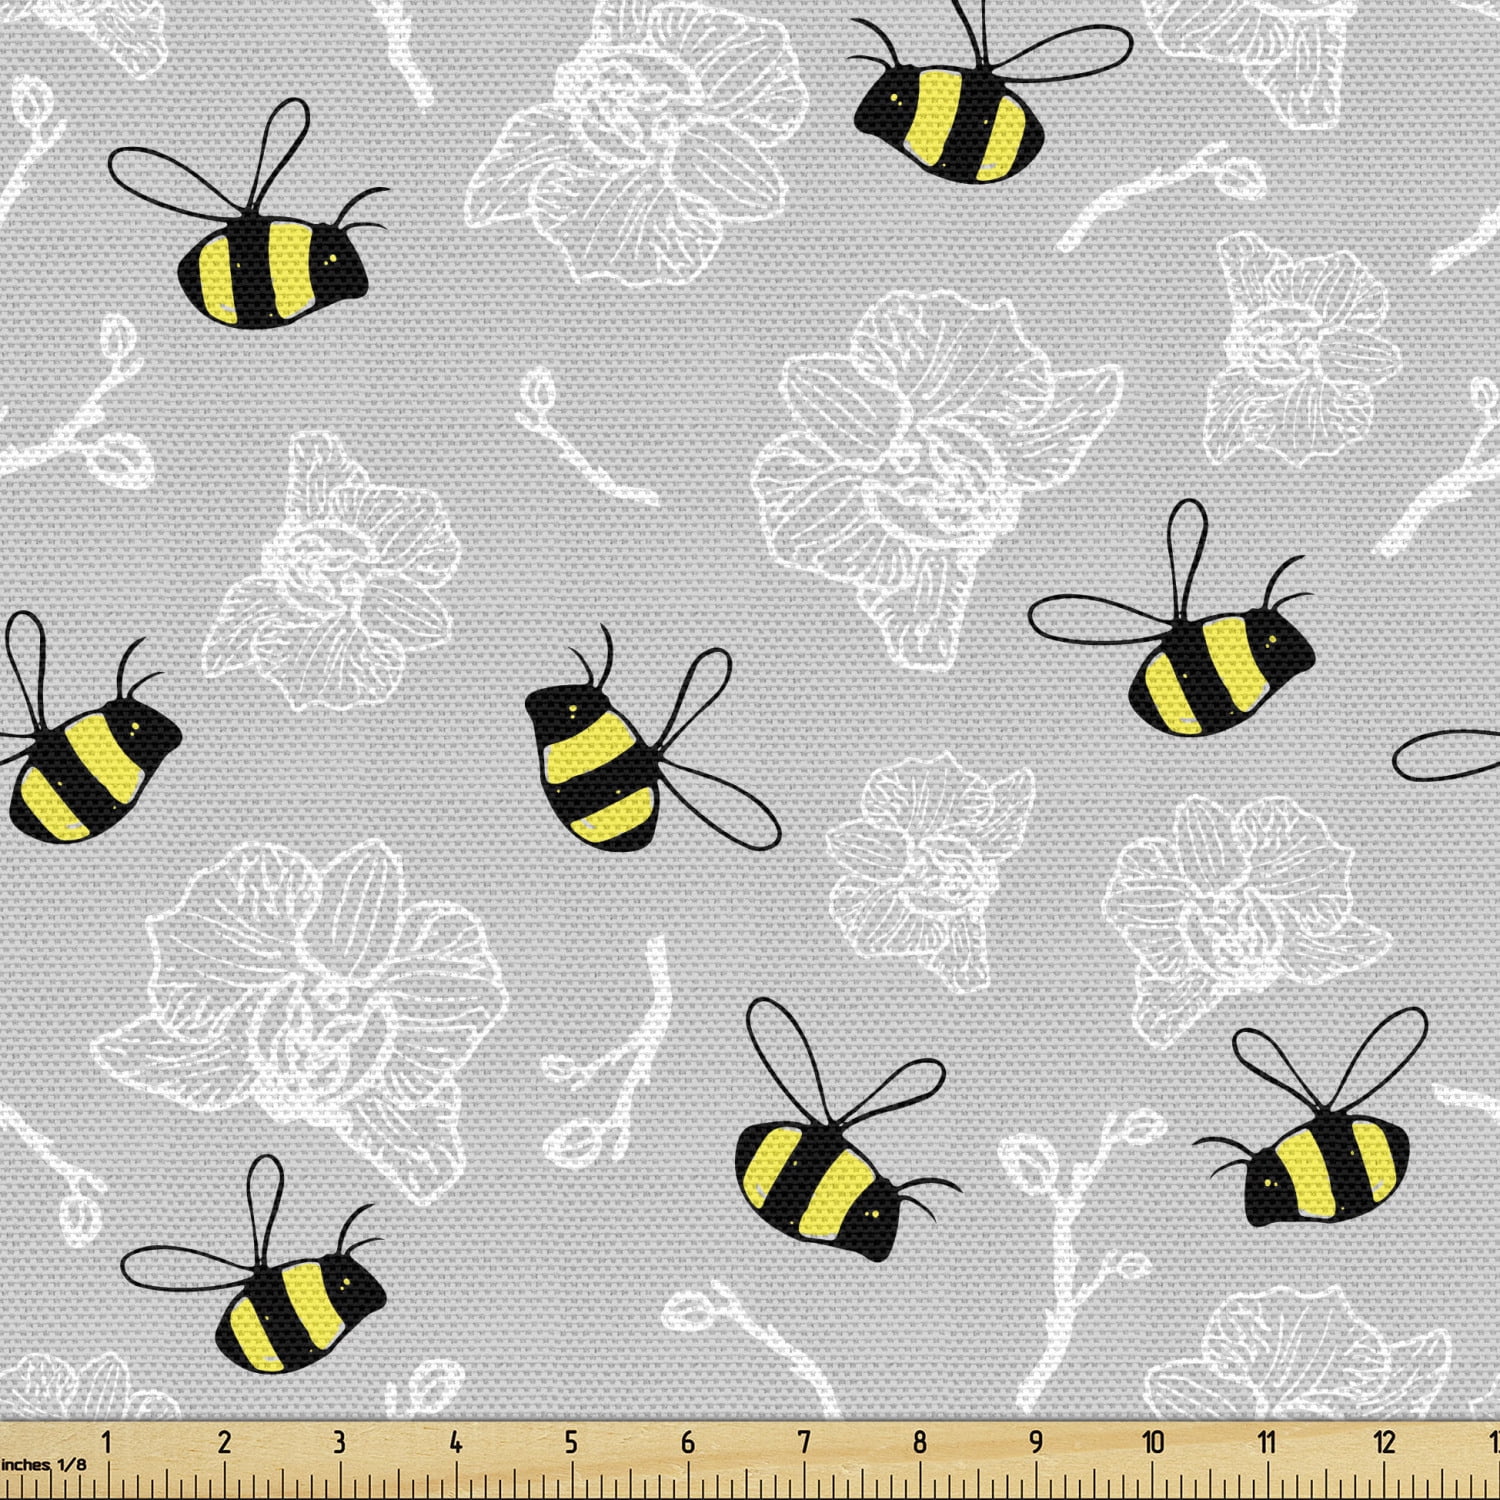The height and width of the screenshot is (1500, 1500).
Task: Select number 10 on the ruler
Action: pyautogui.click(x=1153, y=1442)
